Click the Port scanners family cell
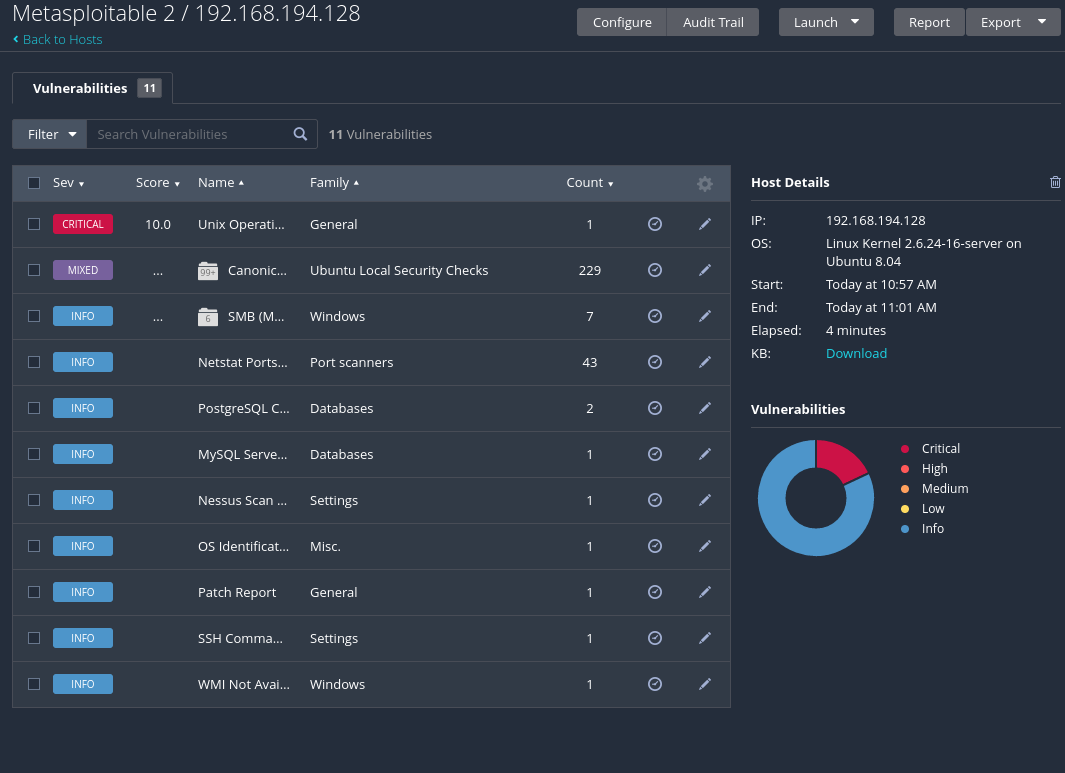The width and height of the screenshot is (1065, 773). (351, 362)
